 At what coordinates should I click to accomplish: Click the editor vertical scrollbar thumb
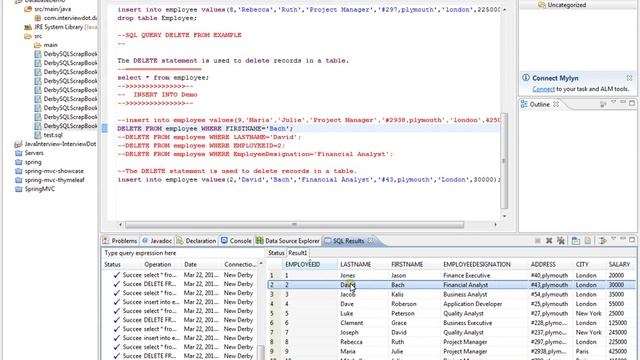(x=504, y=161)
